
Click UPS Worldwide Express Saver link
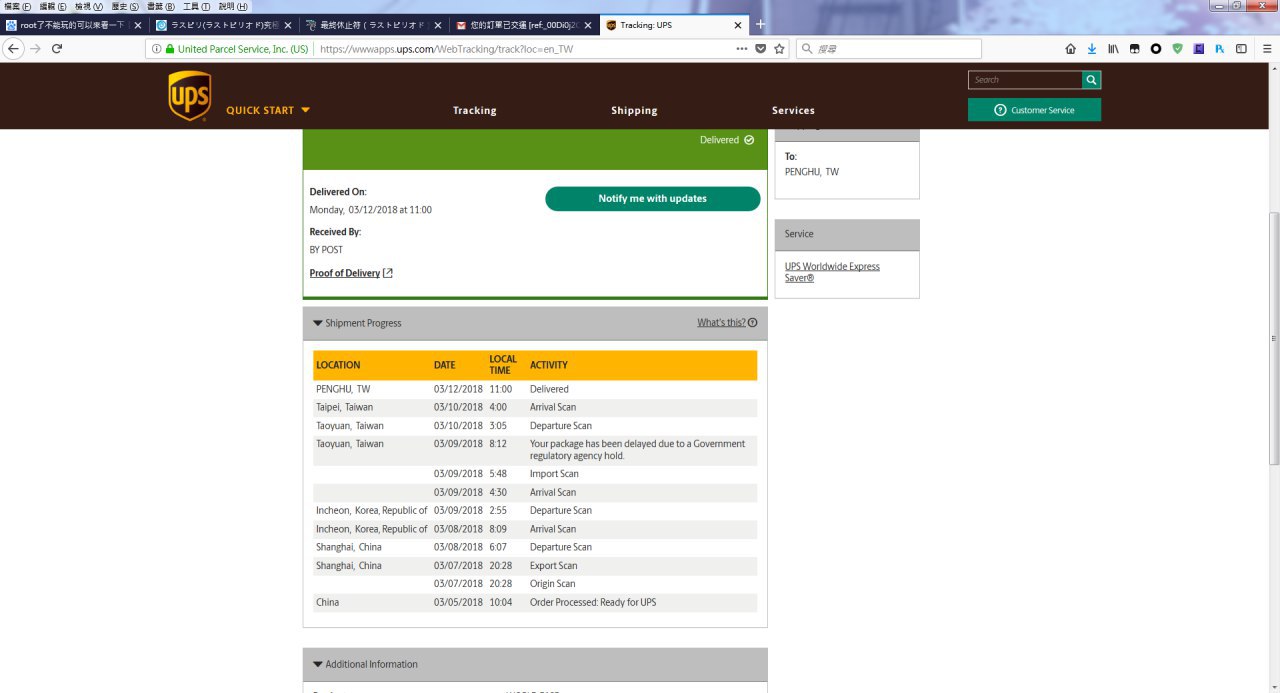pyautogui.click(x=832, y=272)
